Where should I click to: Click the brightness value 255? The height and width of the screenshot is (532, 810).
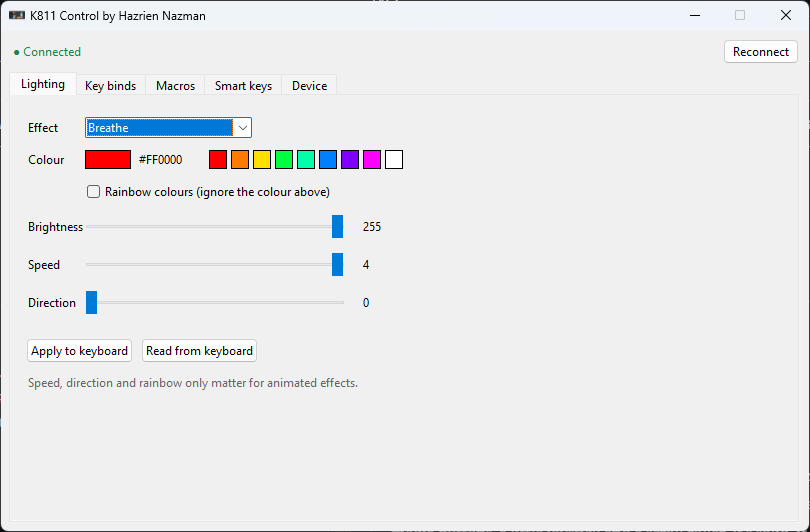click(x=372, y=227)
